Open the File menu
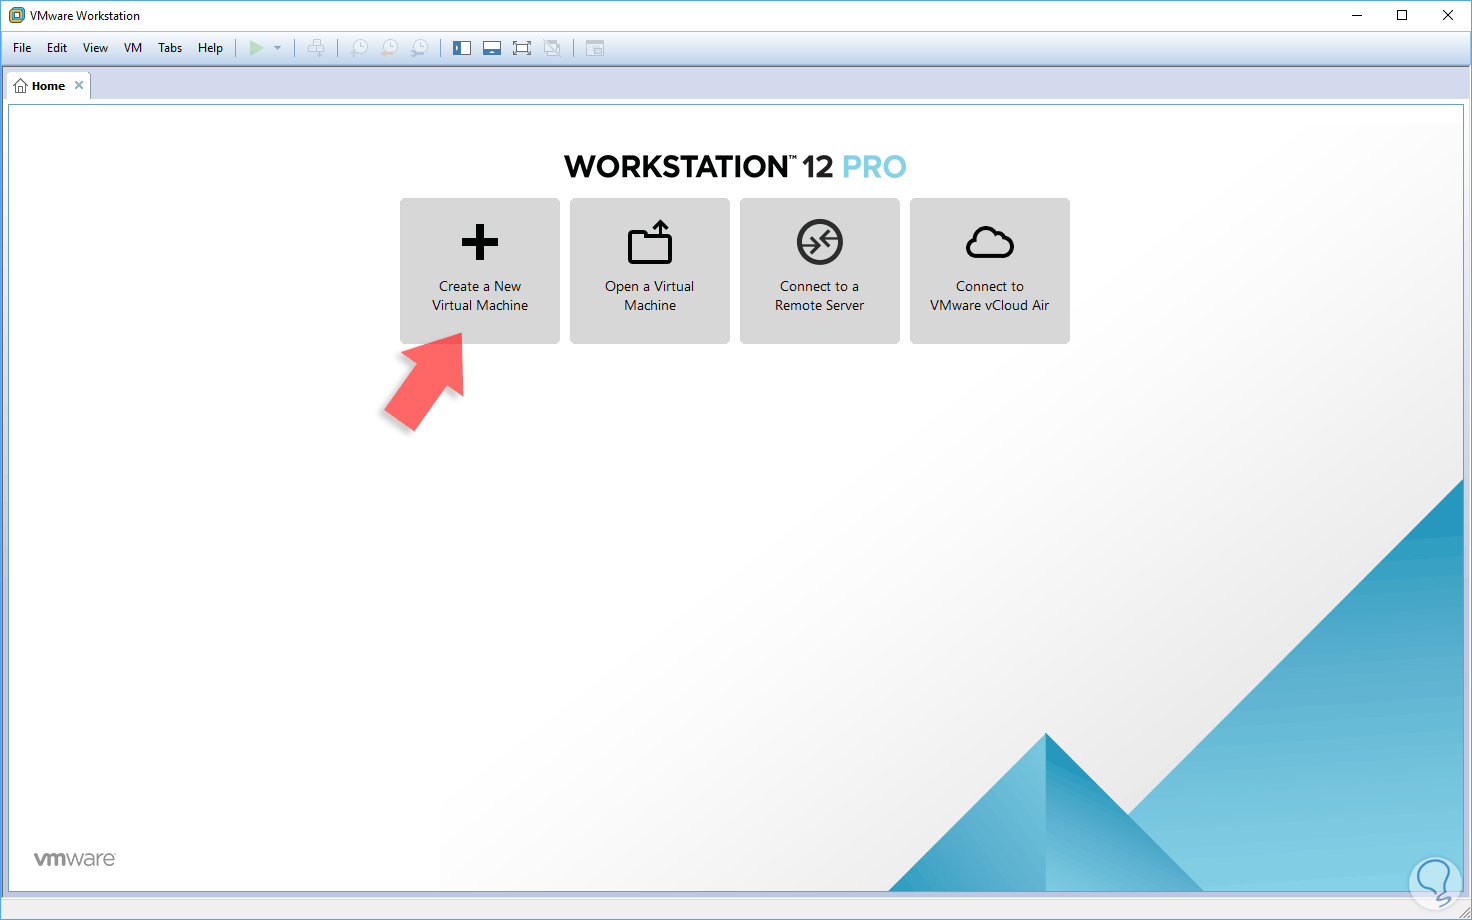 pyautogui.click(x=22, y=48)
